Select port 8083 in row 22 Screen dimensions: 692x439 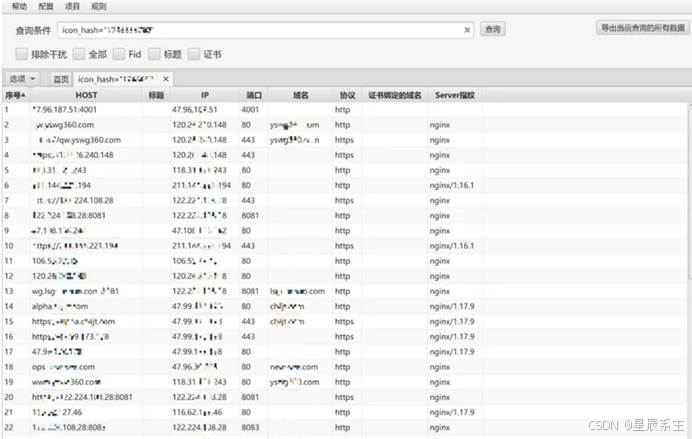(250, 427)
